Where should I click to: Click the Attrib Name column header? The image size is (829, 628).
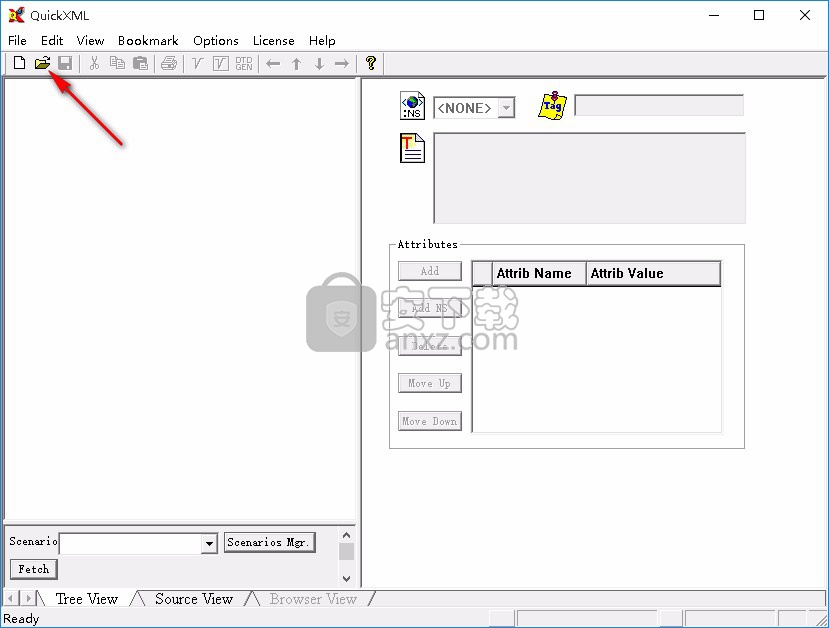tap(539, 273)
